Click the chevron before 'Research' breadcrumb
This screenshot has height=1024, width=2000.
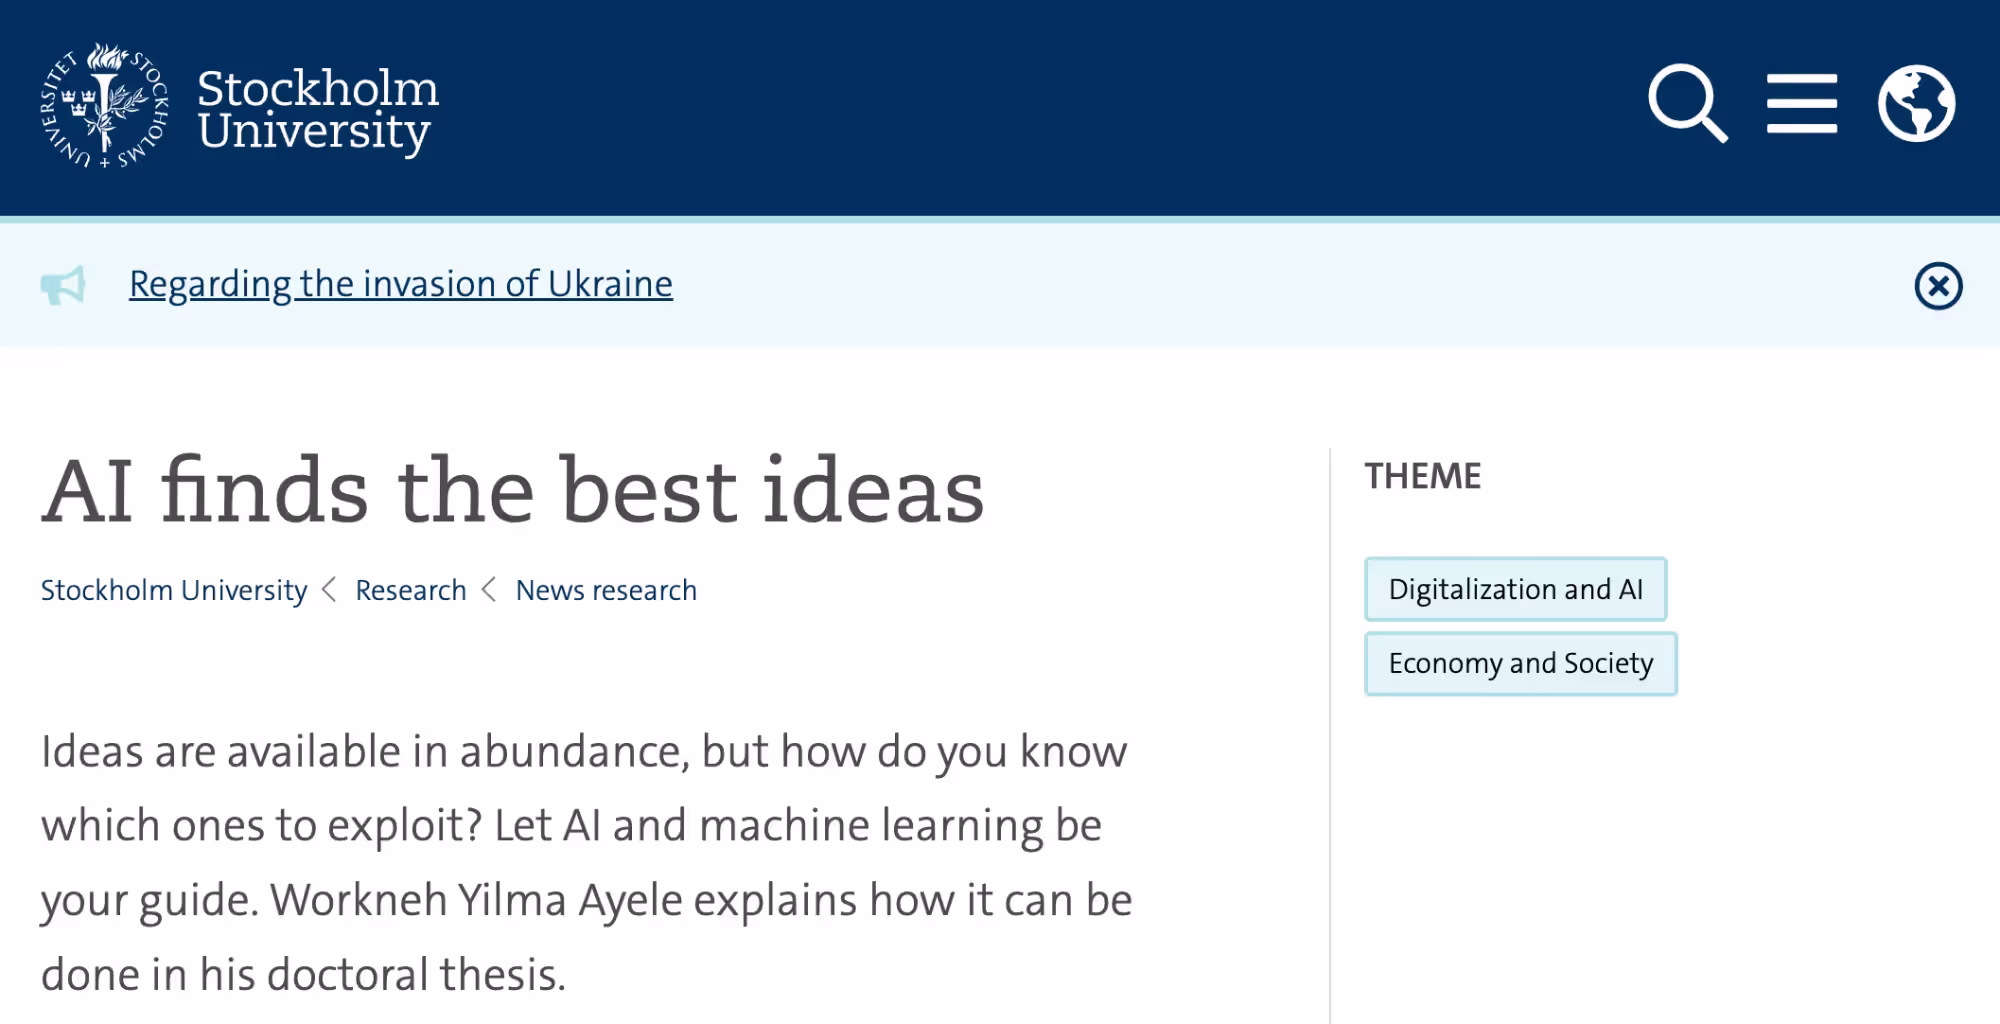[329, 590]
